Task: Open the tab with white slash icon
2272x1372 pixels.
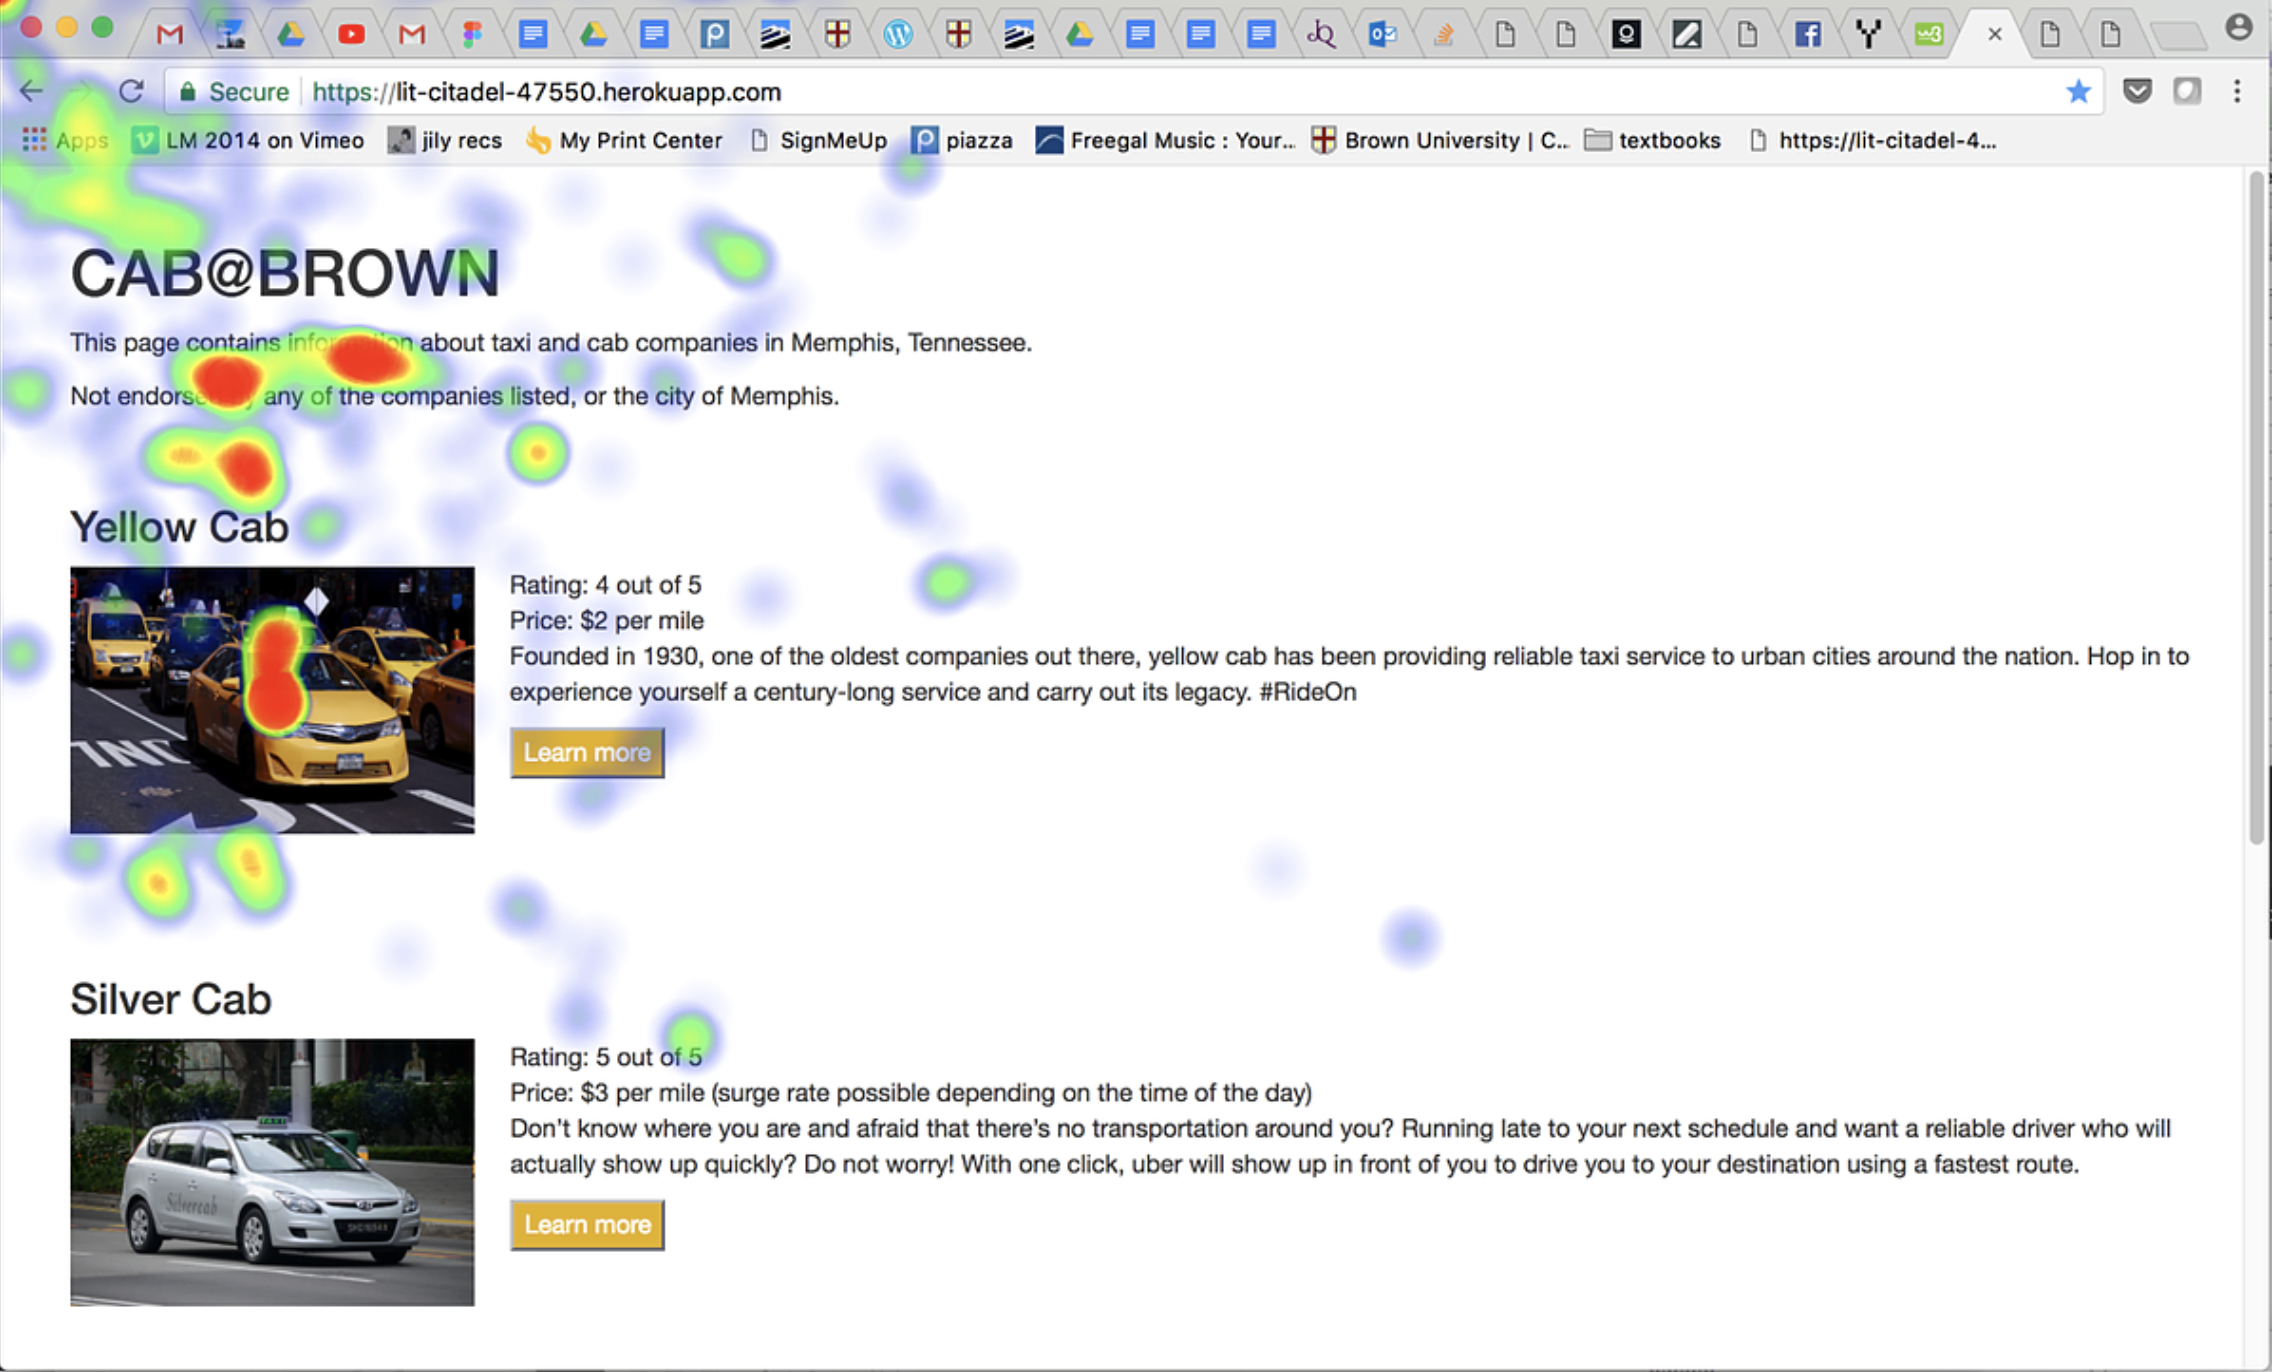Action: point(1687,34)
